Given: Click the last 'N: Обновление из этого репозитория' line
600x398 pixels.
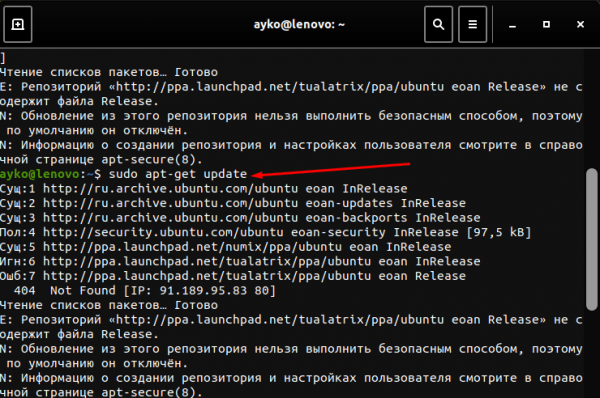Looking at the screenshot, I should pos(291,349).
